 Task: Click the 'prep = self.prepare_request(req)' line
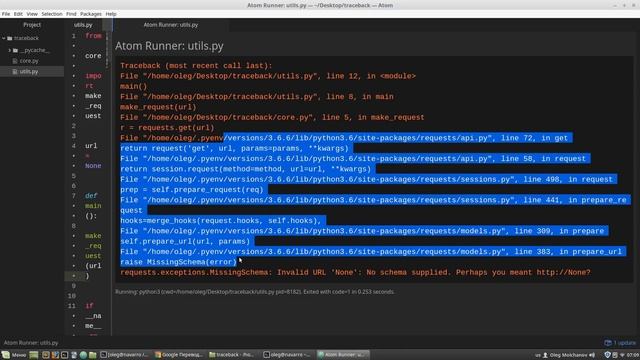[192, 190]
